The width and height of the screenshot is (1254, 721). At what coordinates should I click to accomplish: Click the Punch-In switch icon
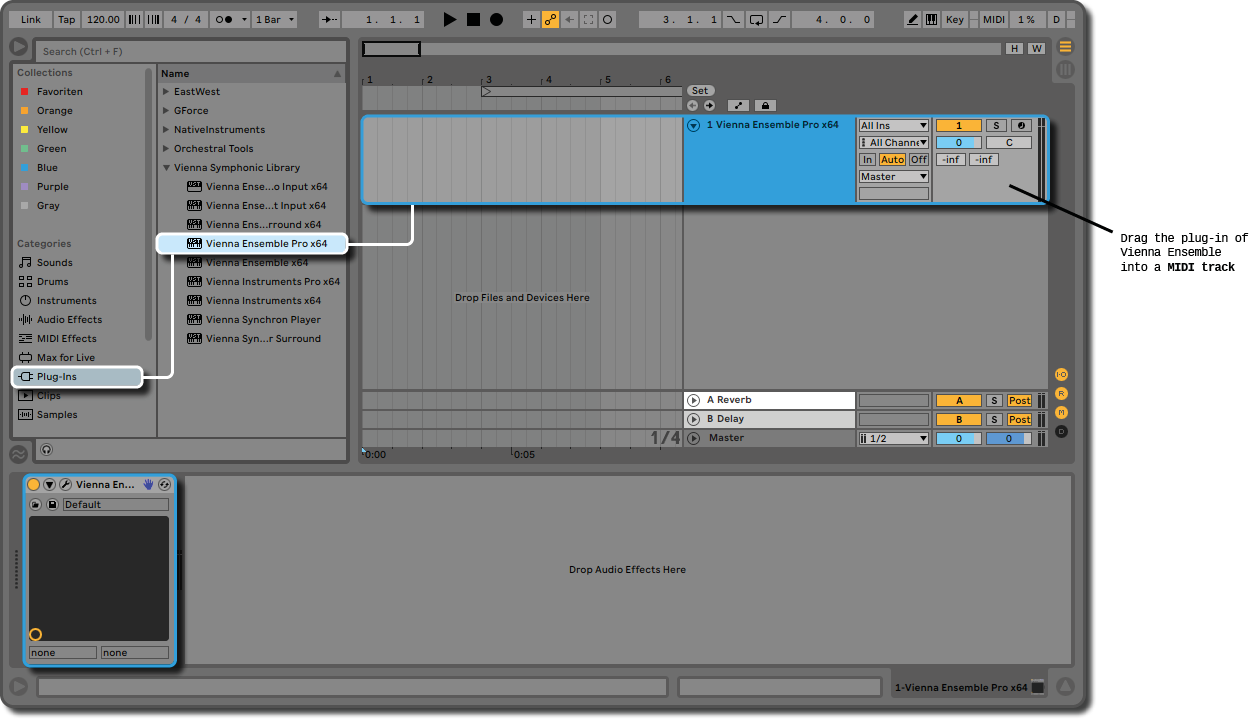pyautogui.click(x=734, y=19)
